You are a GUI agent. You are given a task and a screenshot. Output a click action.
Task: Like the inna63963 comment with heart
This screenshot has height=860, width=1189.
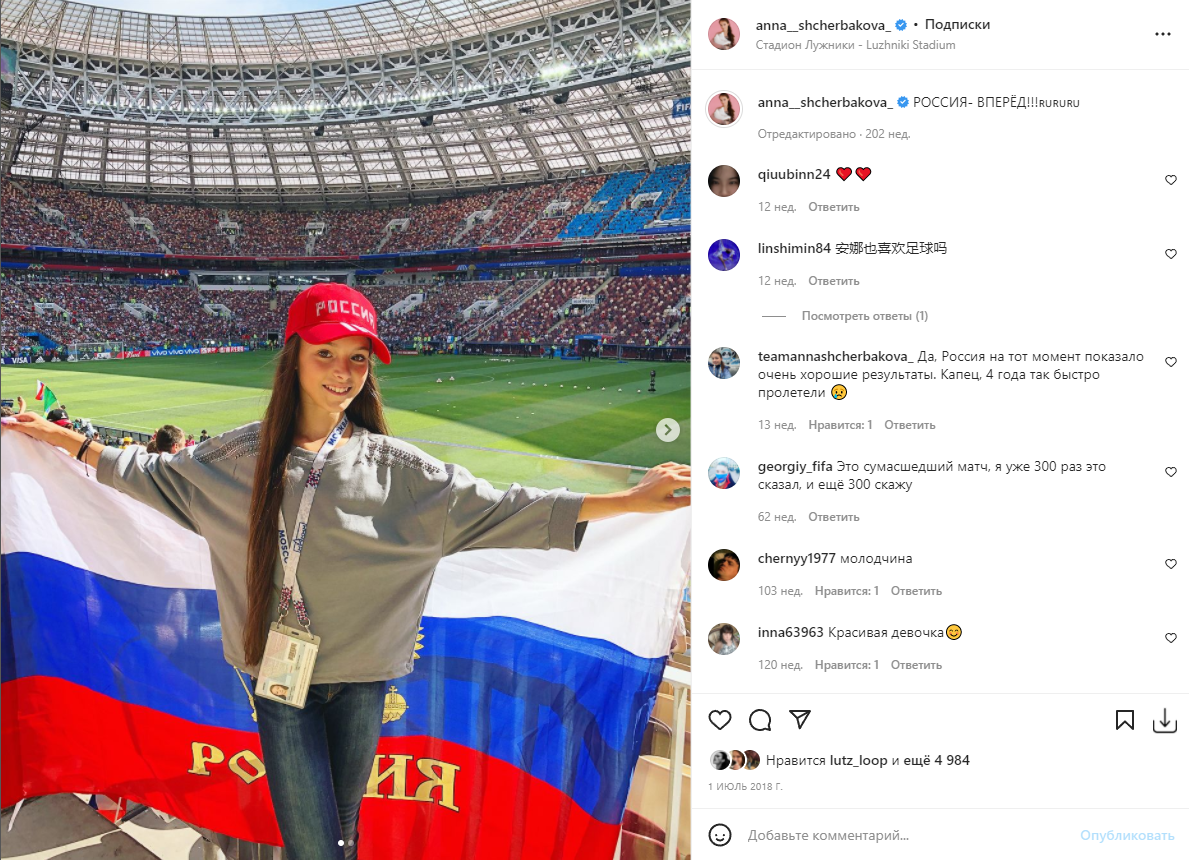coord(1171,638)
